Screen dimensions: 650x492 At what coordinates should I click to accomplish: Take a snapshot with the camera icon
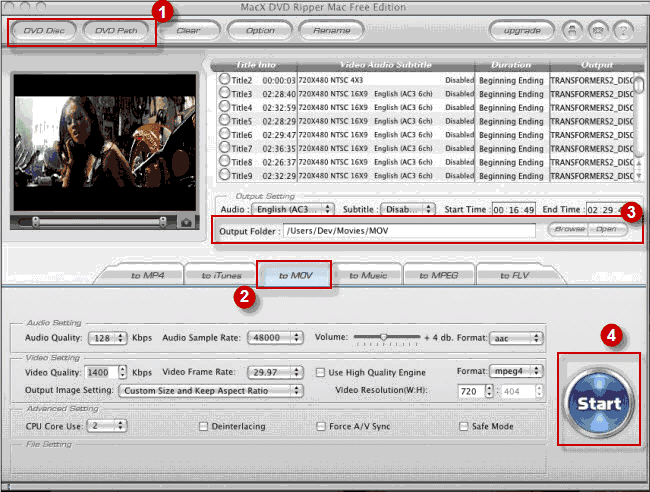tap(186, 223)
